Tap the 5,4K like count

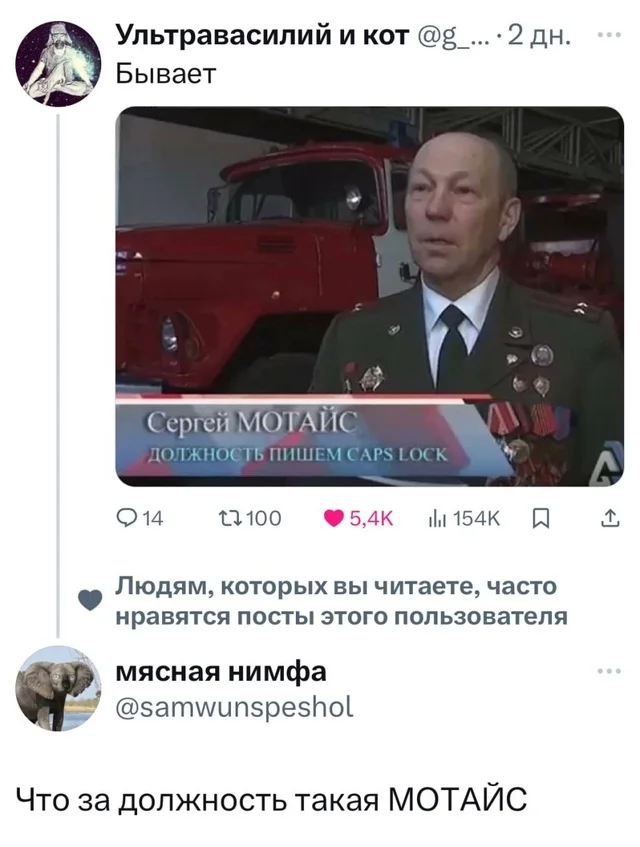click(x=372, y=519)
